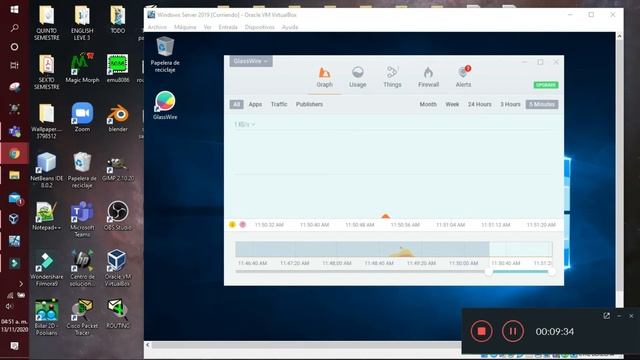Open the SEXTO SEMESTRE folder

click(x=47, y=72)
